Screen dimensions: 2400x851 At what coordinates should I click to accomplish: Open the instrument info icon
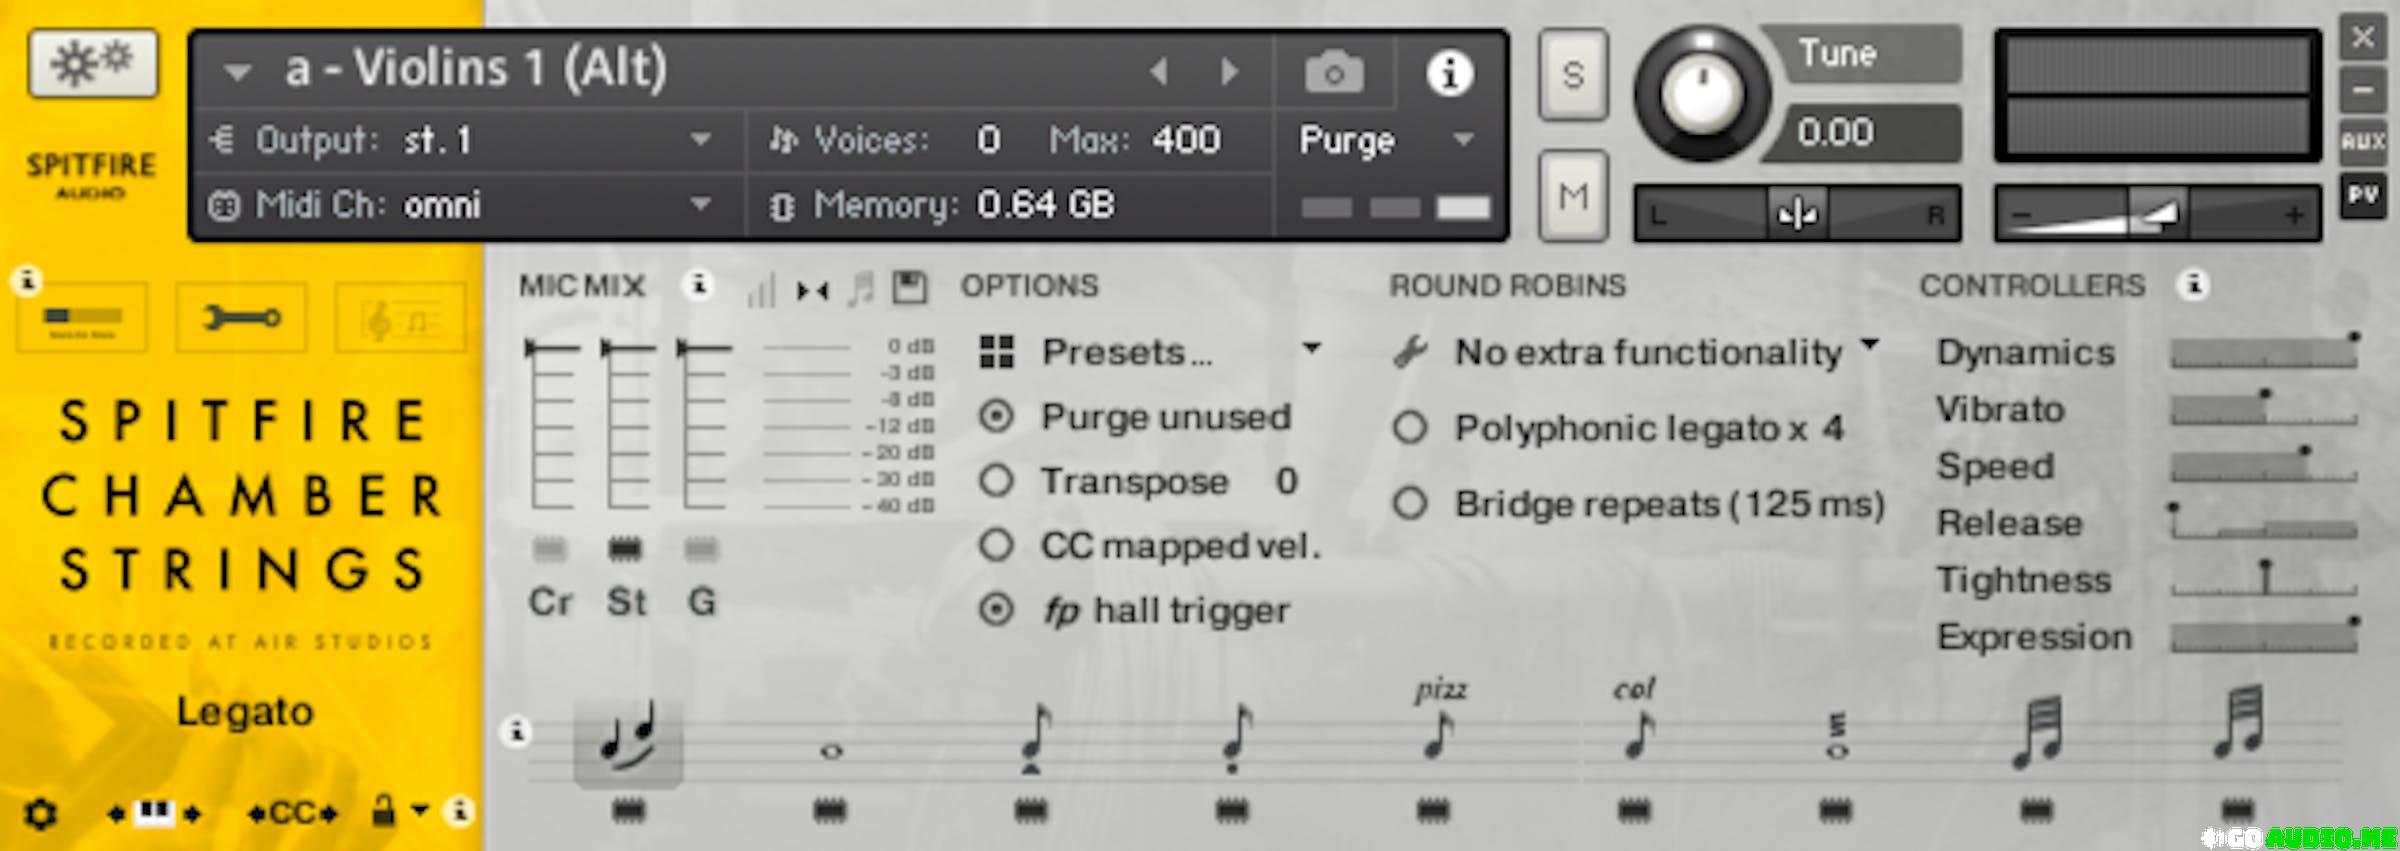(1449, 73)
